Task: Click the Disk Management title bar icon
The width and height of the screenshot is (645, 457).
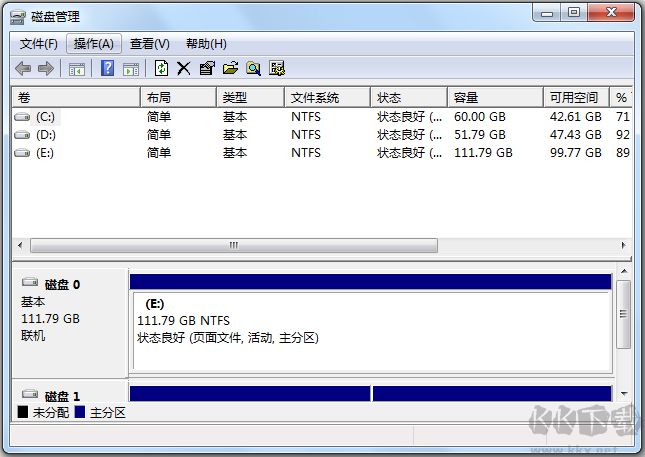Action: (18, 17)
